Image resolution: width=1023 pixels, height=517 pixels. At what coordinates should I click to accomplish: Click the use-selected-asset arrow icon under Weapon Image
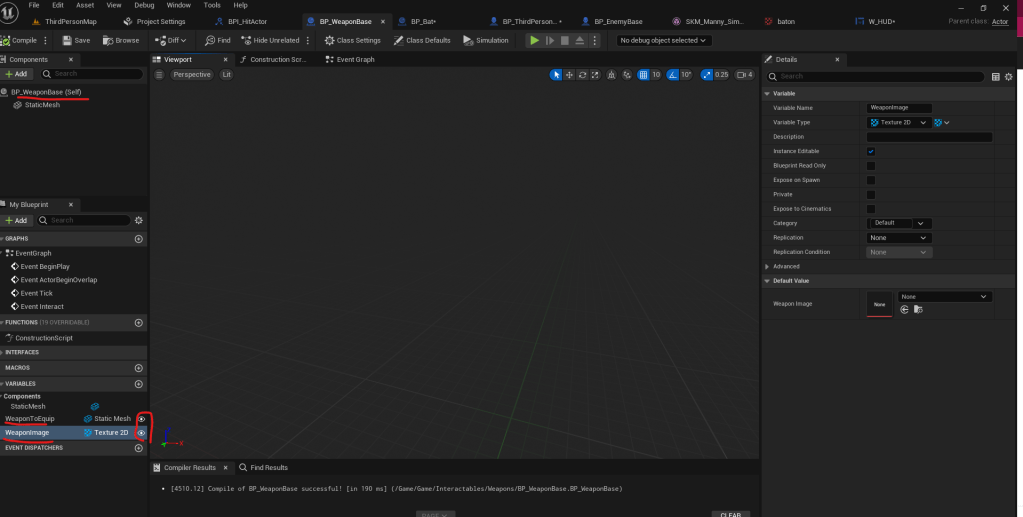(x=904, y=310)
